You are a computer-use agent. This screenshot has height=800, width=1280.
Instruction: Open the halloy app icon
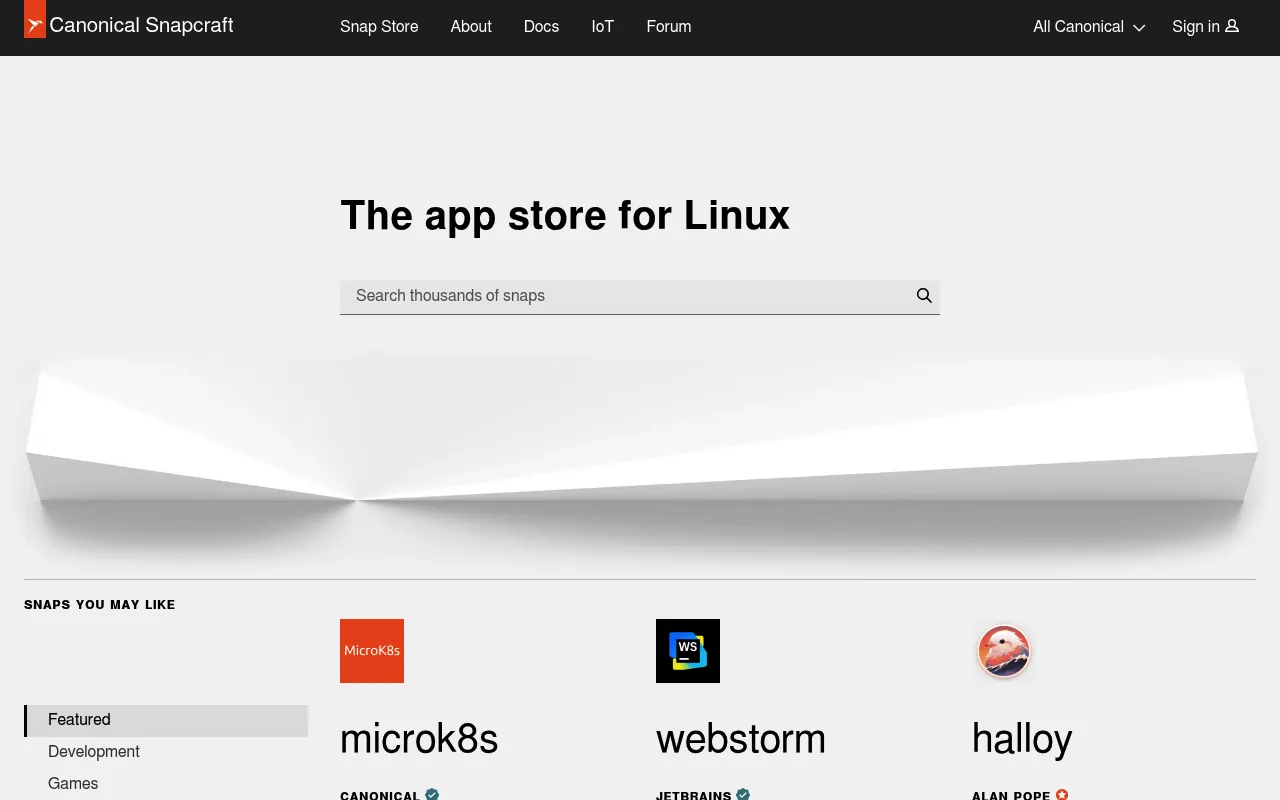(1004, 651)
